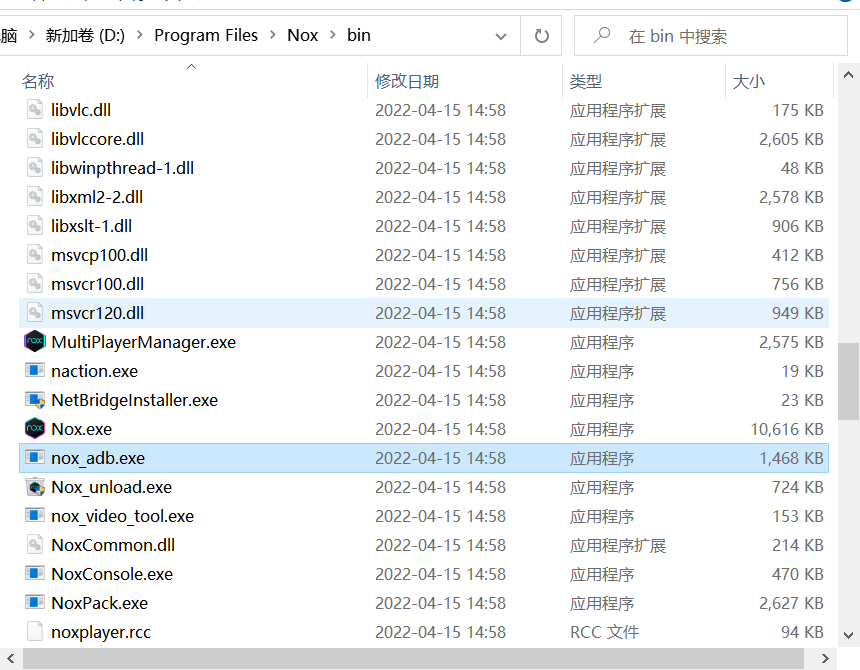The image size is (860, 670).
Task: Select the file name msvcp100.dll
Action: click(99, 255)
